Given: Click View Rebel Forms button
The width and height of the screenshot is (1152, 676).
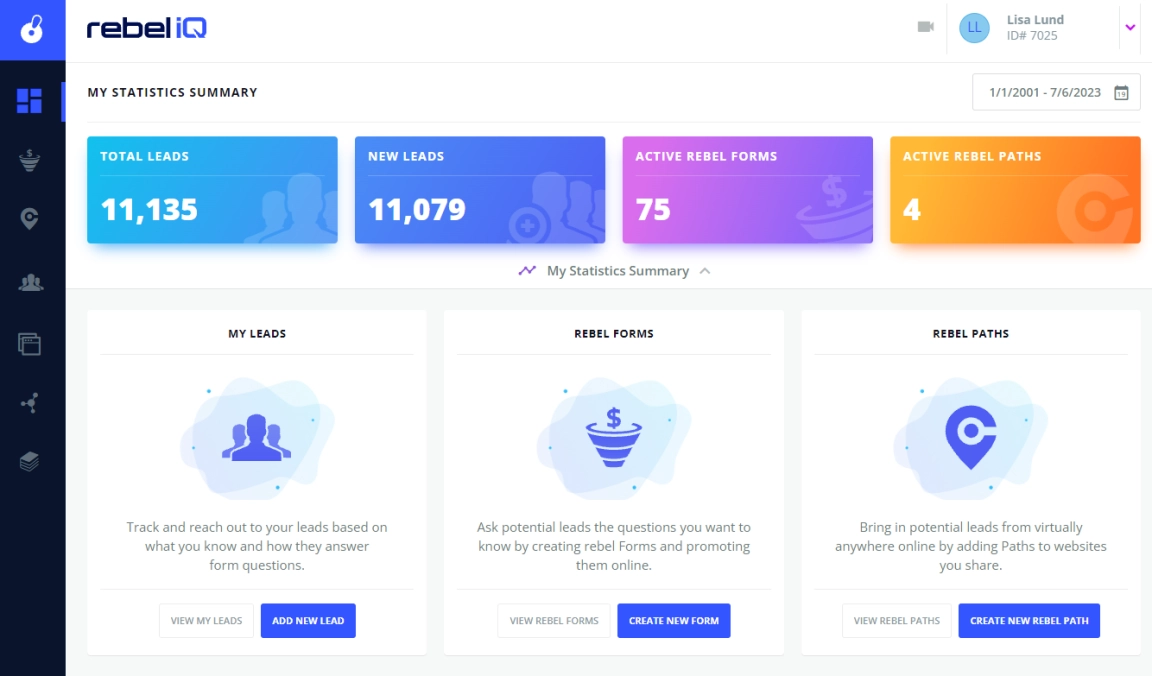Looking at the screenshot, I should coord(554,621).
